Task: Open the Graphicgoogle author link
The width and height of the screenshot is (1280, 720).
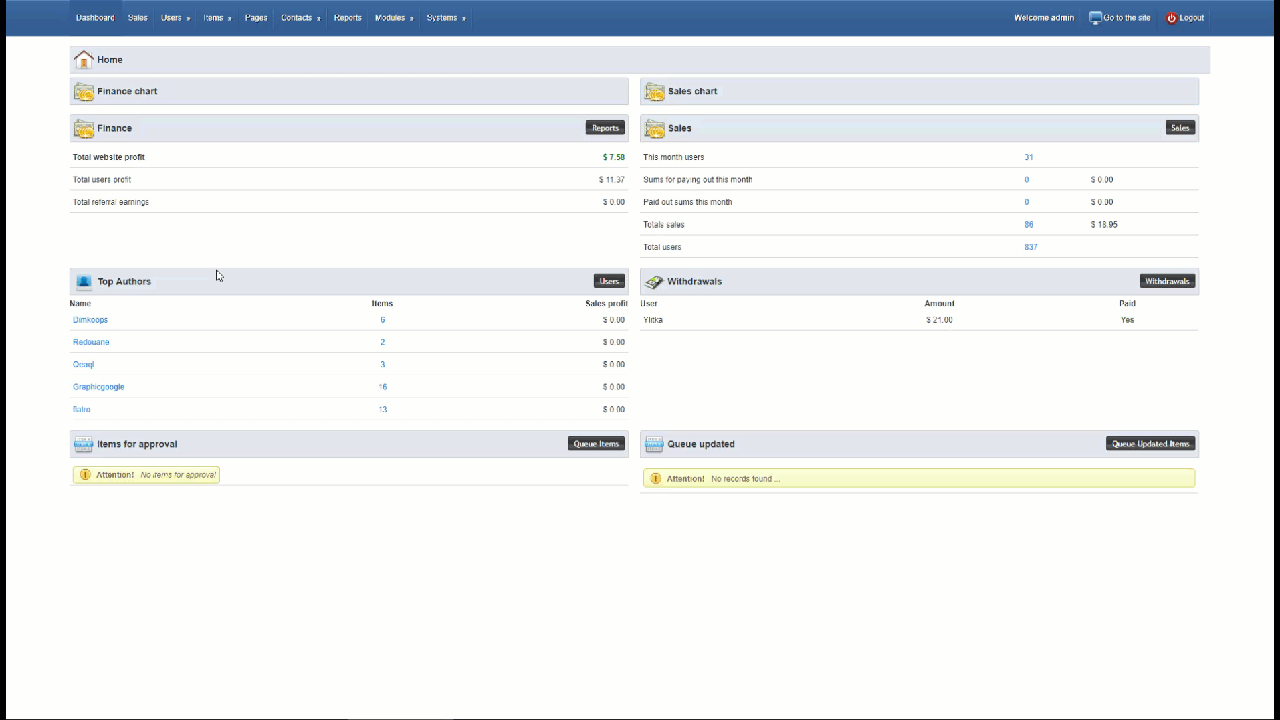Action: click(x=98, y=387)
